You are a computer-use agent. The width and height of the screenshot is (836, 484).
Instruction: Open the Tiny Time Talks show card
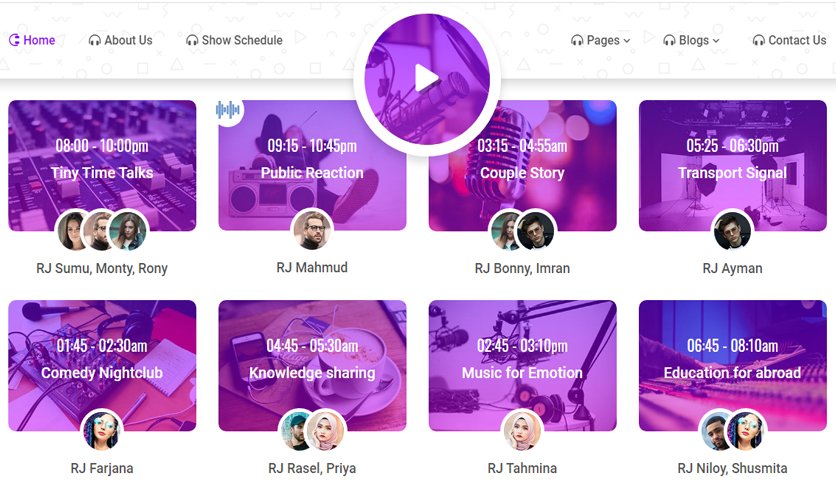click(102, 166)
